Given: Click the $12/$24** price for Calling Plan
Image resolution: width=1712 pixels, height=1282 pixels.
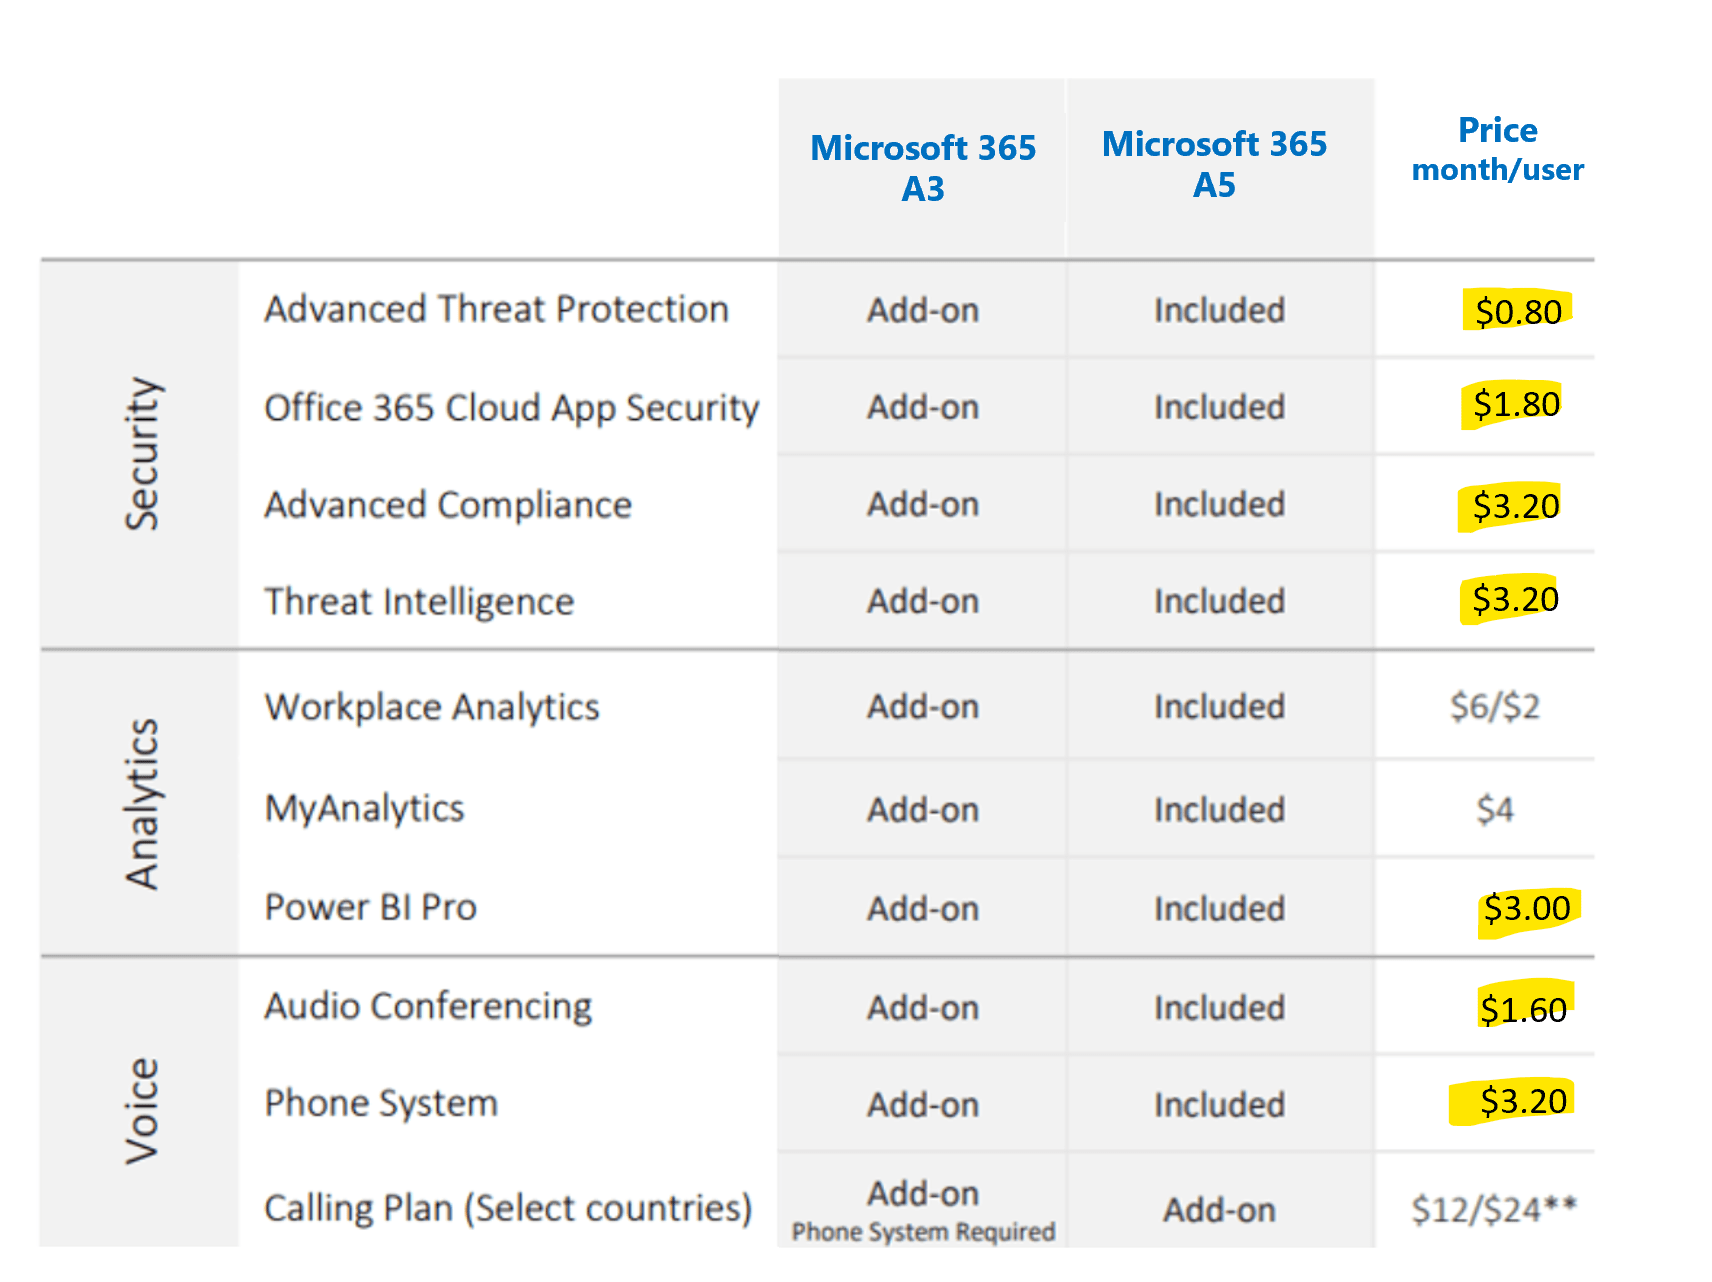Looking at the screenshot, I should (x=1494, y=1210).
